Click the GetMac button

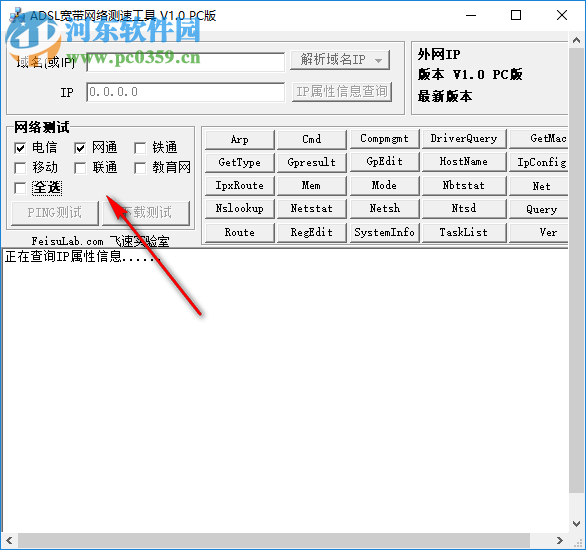pos(539,139)
